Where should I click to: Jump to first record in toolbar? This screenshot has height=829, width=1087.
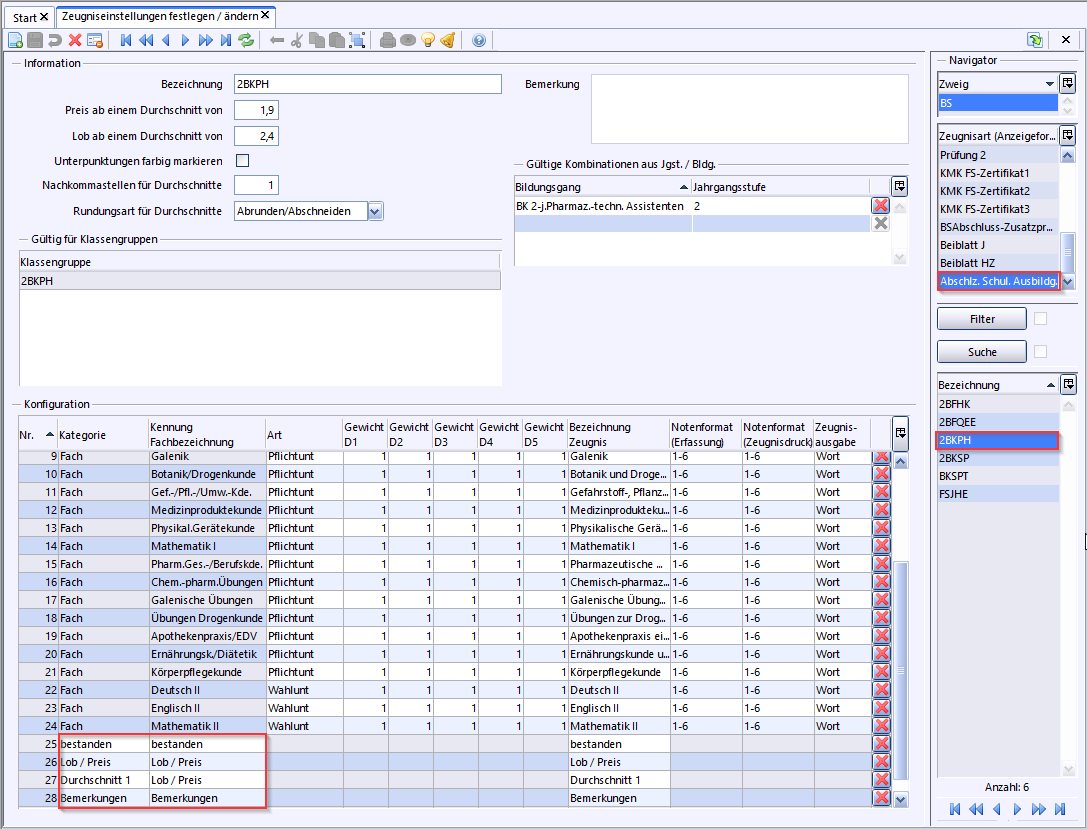click(126, 40)
